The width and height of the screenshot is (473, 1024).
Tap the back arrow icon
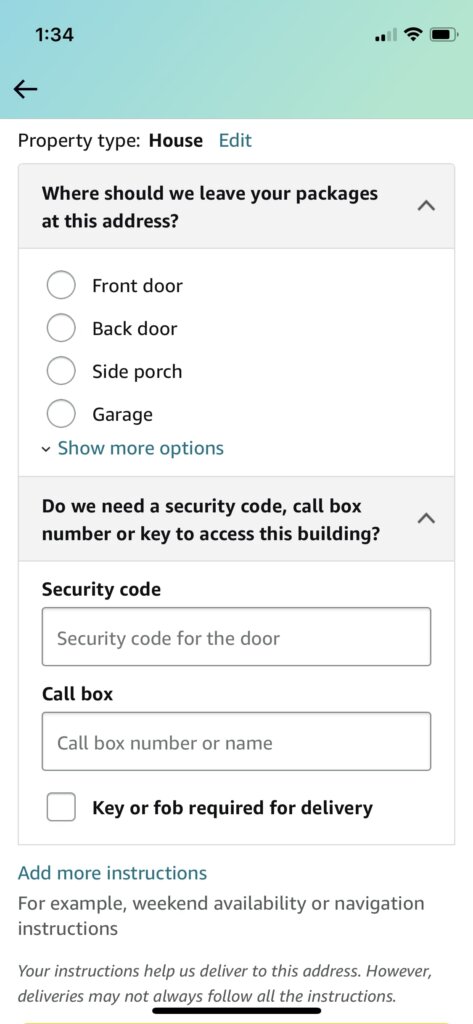coord(25,89)
